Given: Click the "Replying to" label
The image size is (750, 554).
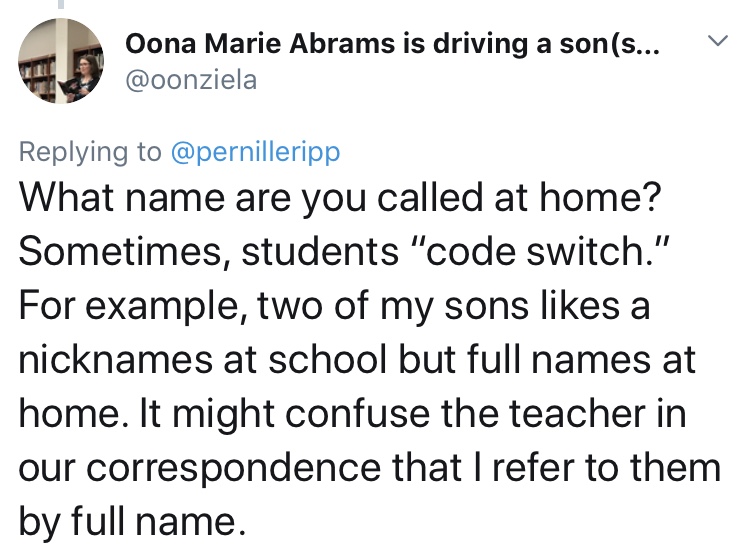Looking at the screenshot, I should coord(91,151).
